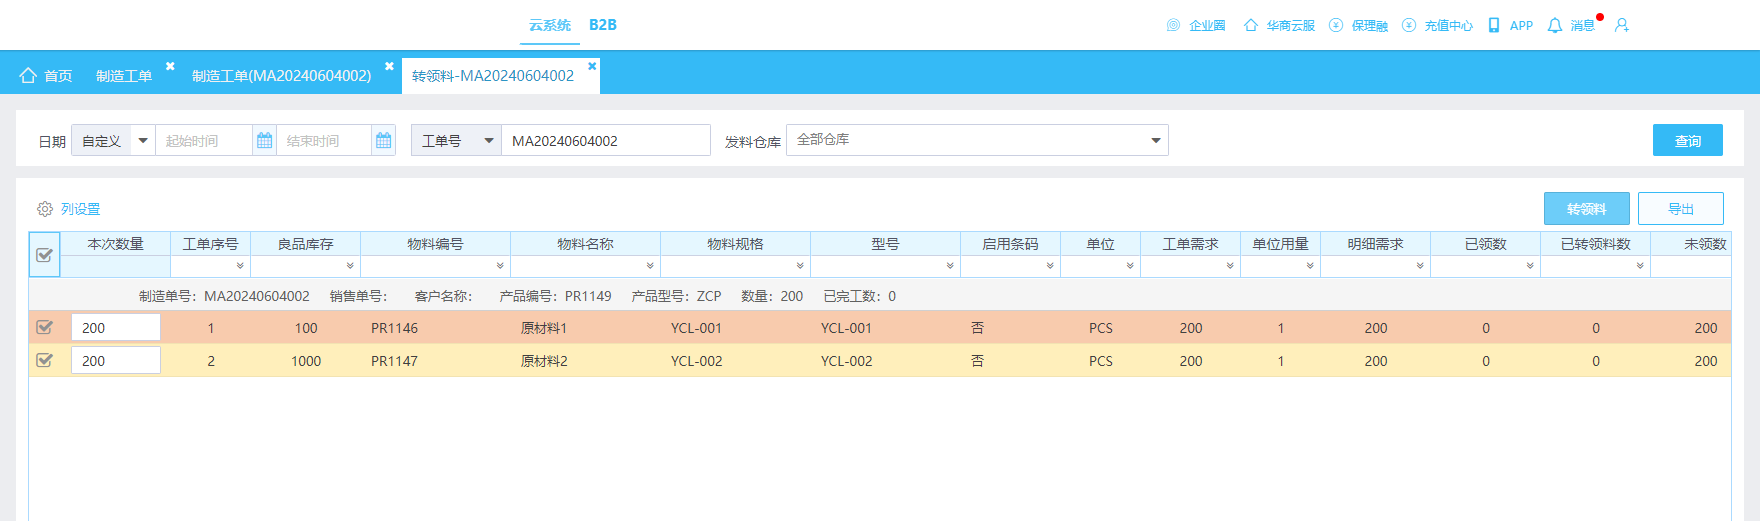The width and height of the screenshot is (1760, 521).
Task: Click material code PR1147
Action: click(394, 361)
